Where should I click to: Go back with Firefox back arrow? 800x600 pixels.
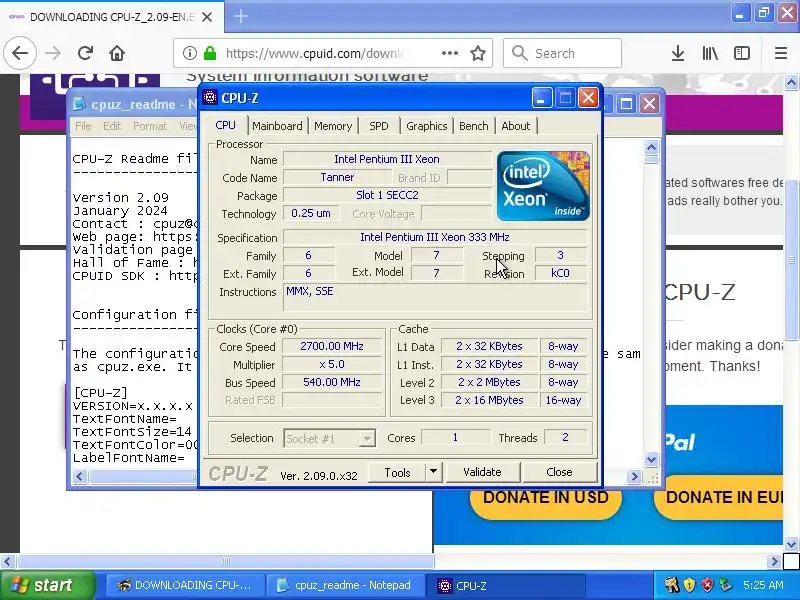point(20,53)
